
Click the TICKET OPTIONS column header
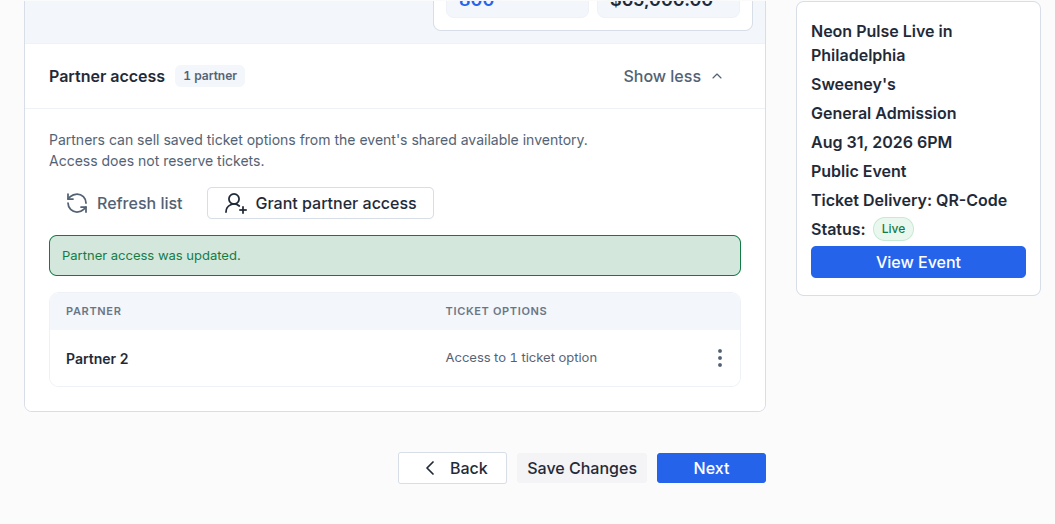[496, 311]
